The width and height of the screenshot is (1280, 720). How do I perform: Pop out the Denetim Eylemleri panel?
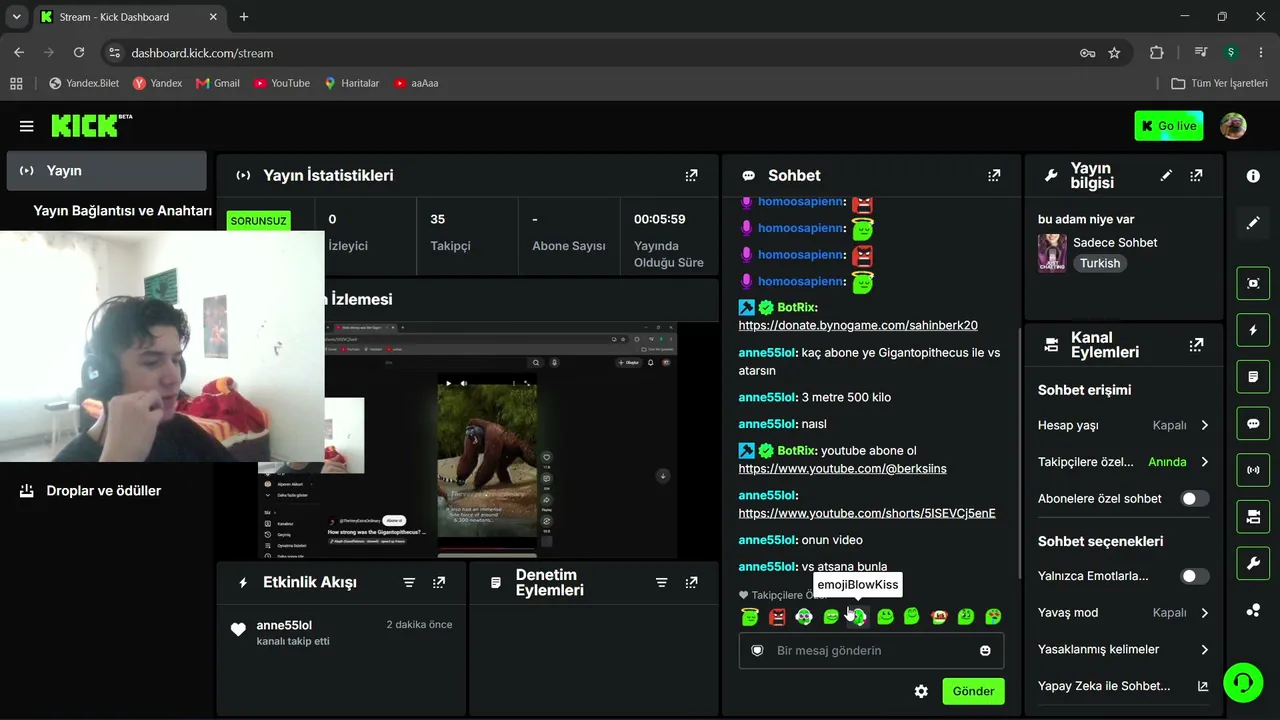[x=691, y=582]
